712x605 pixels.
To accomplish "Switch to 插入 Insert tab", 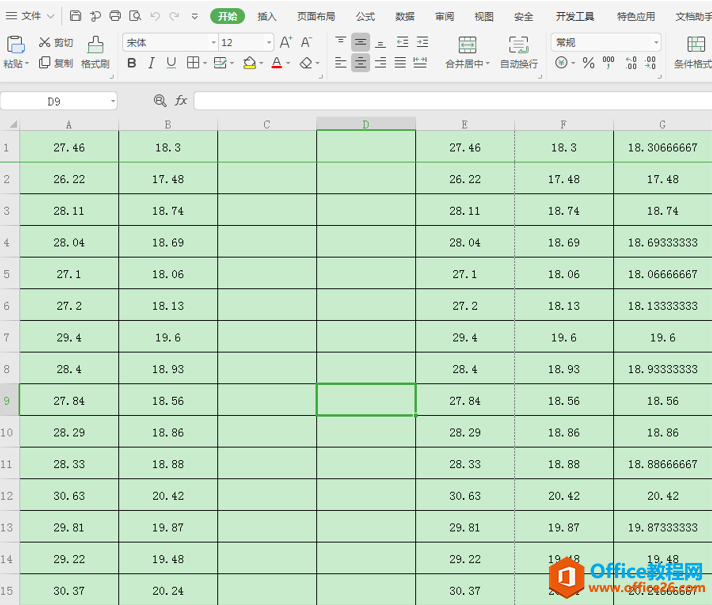I will point(267,17).
